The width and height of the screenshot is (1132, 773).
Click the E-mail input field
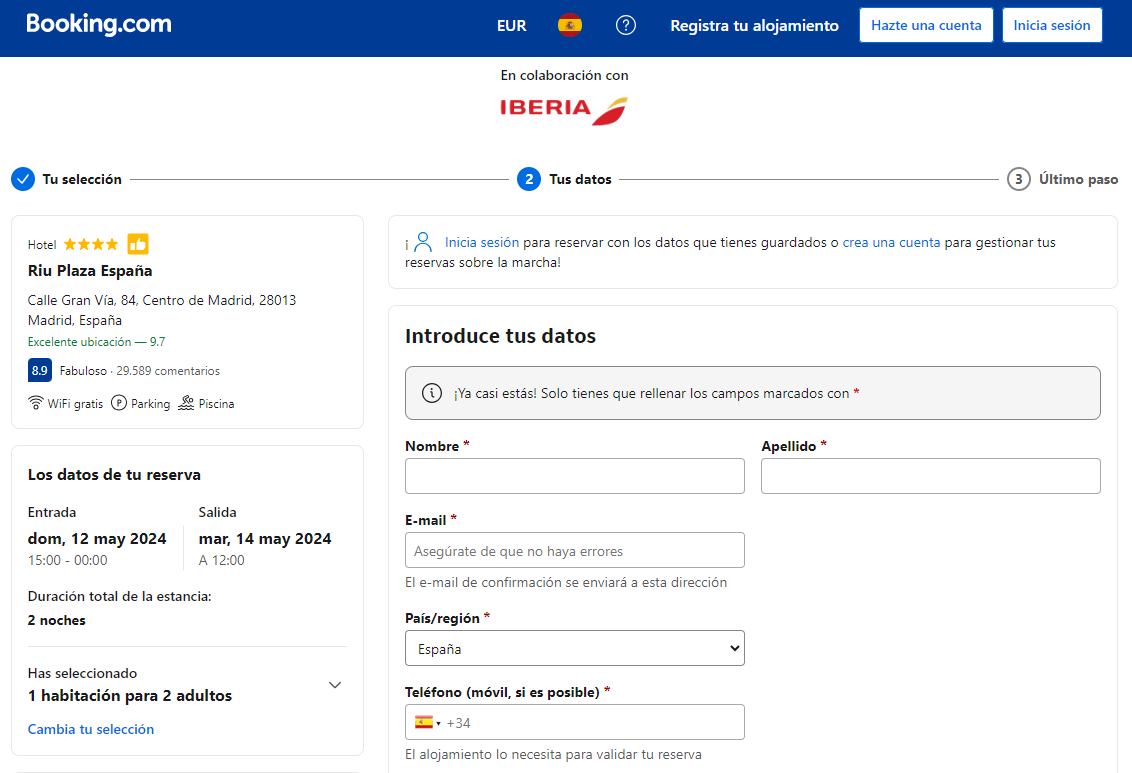pos(574,551)
